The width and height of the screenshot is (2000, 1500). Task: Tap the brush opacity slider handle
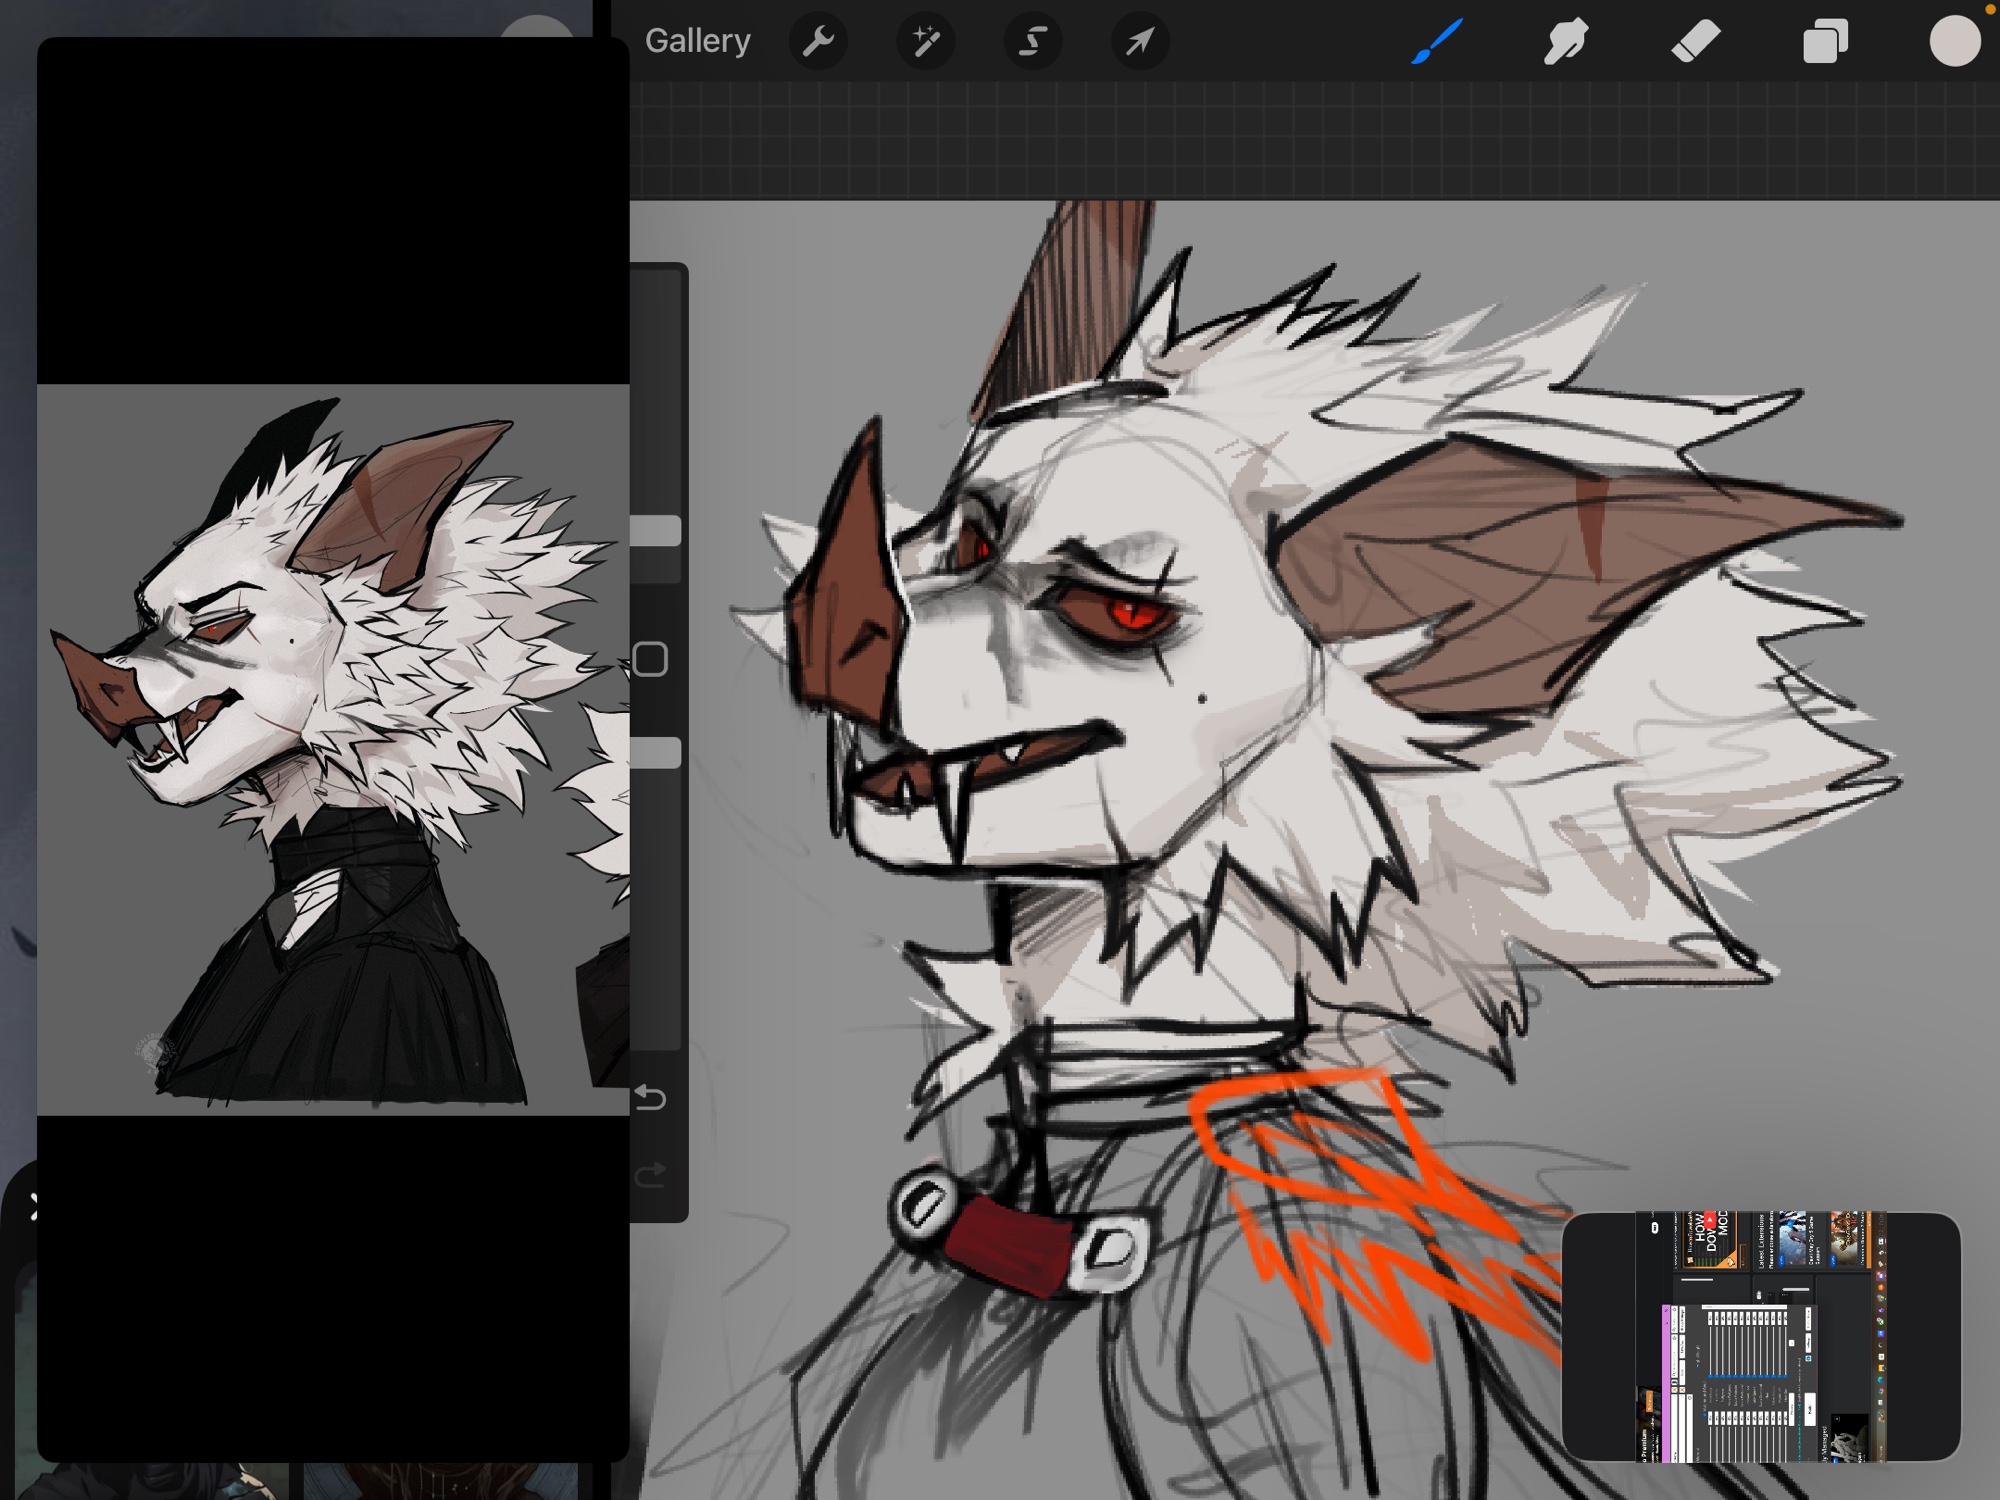coord(657,753)
